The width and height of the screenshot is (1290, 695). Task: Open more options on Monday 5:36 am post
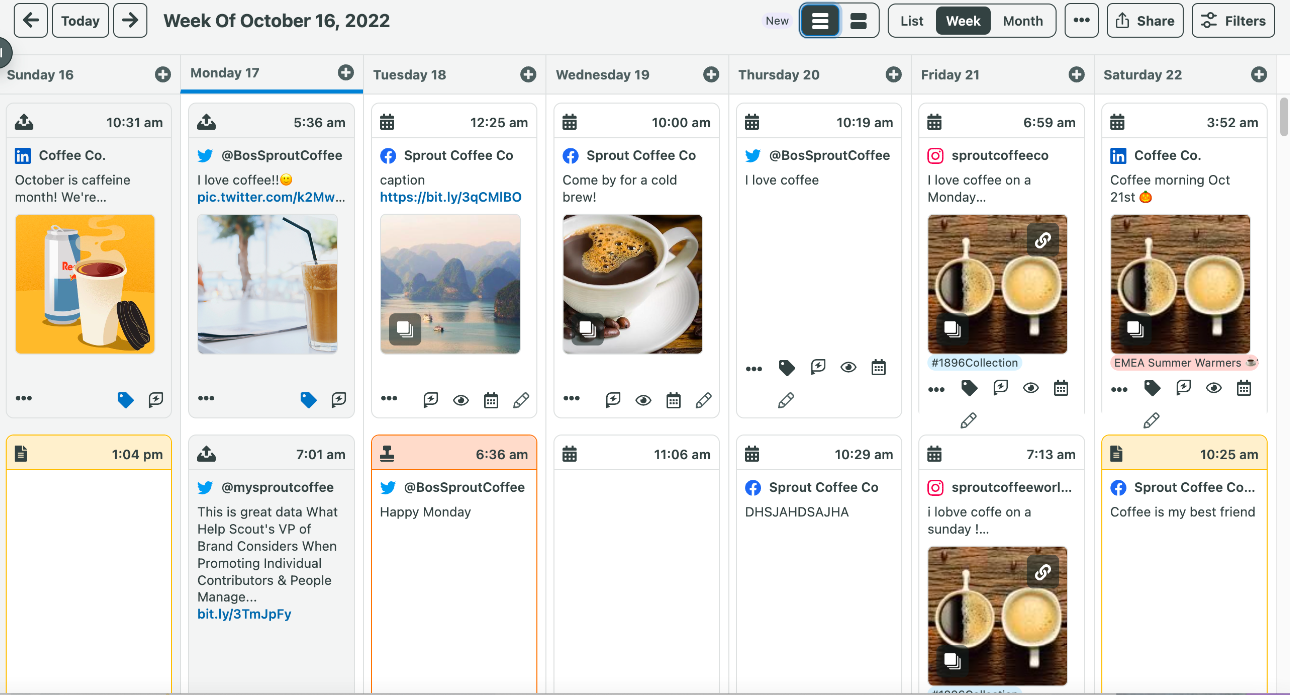point(206,399)
